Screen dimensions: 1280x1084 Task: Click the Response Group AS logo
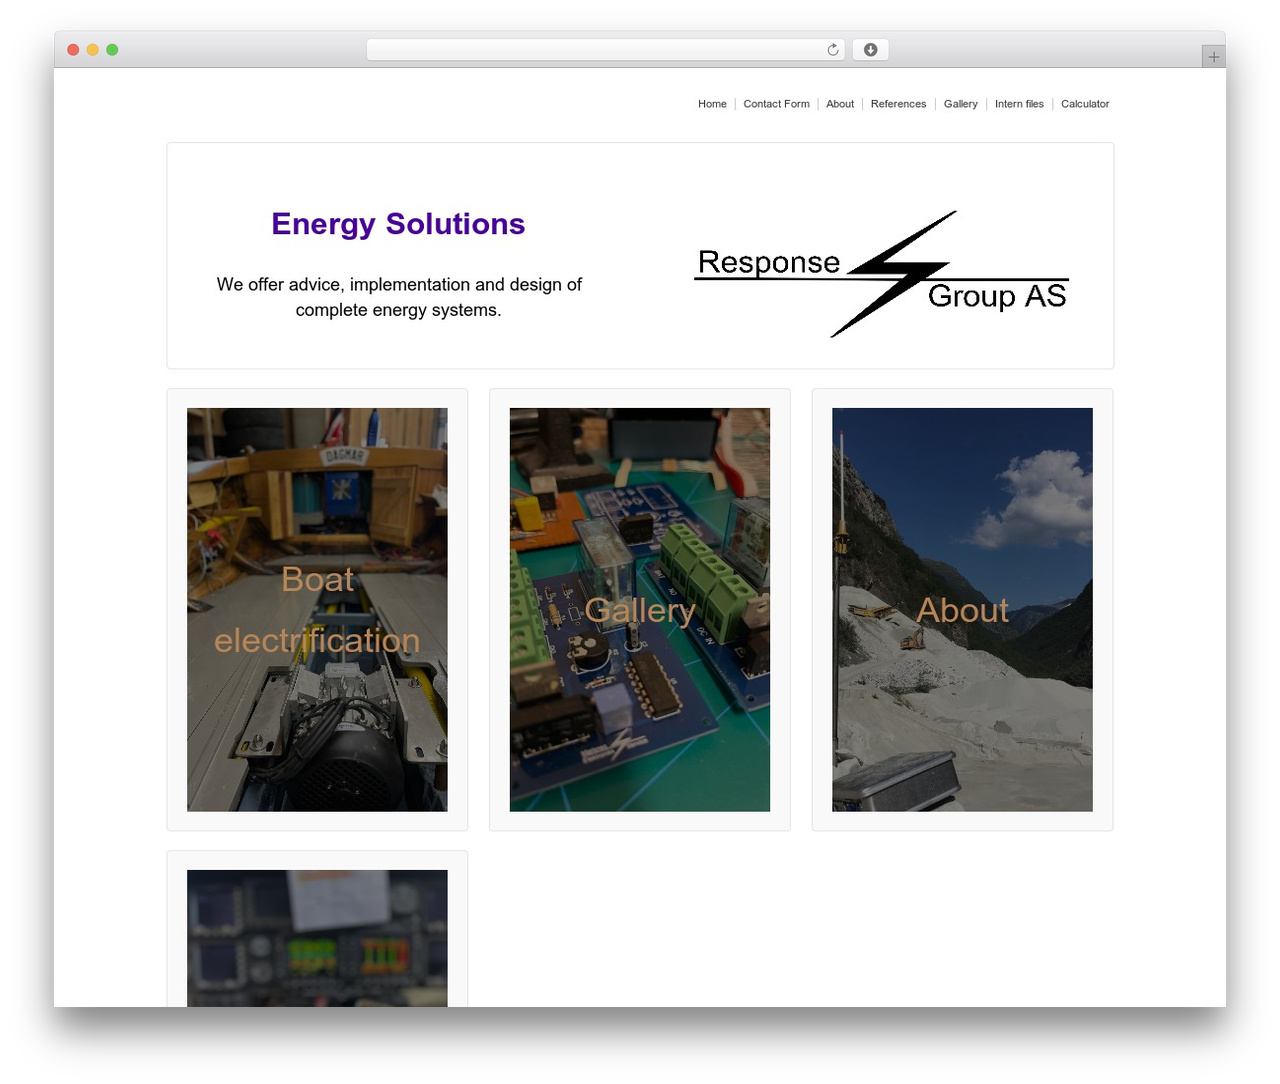click(x=881, y=274)
